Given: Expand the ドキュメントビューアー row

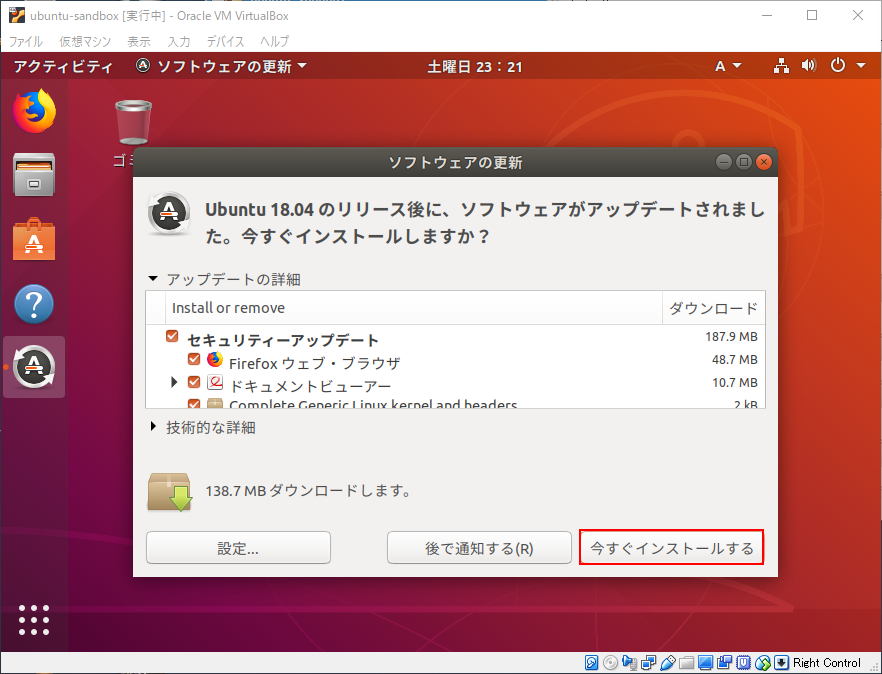Looking at the screenshot, I should click(x=174, y=382).
